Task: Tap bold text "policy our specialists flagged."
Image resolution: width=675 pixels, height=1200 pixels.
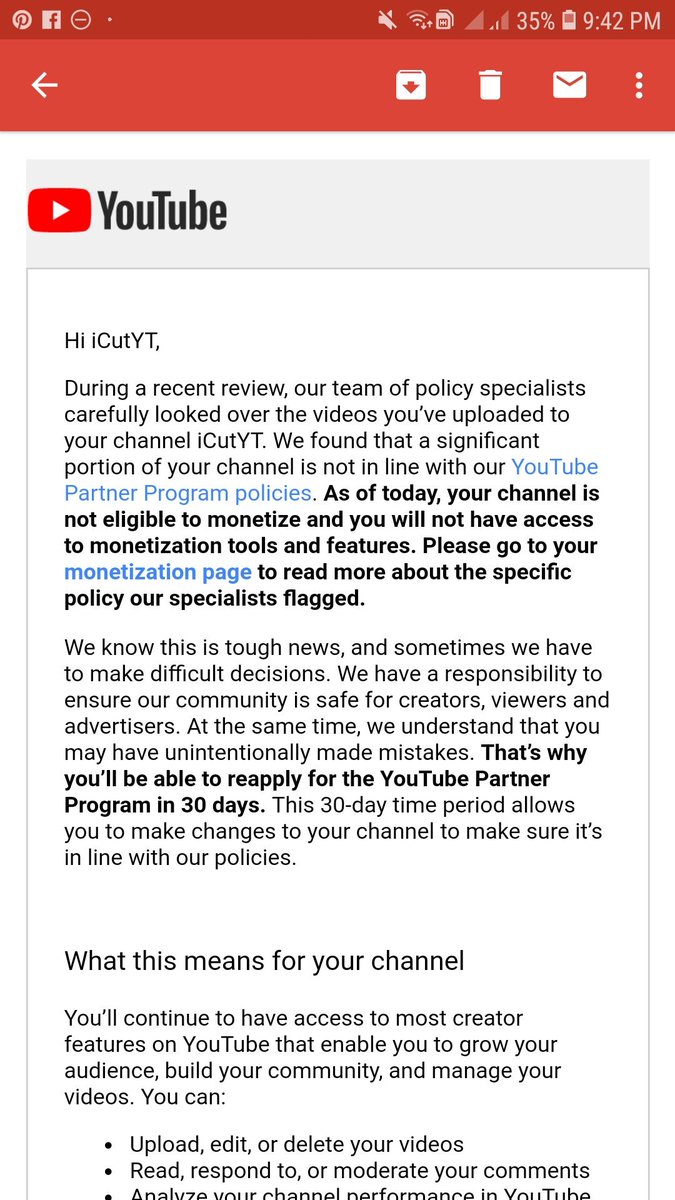Action: pos(215,598)
